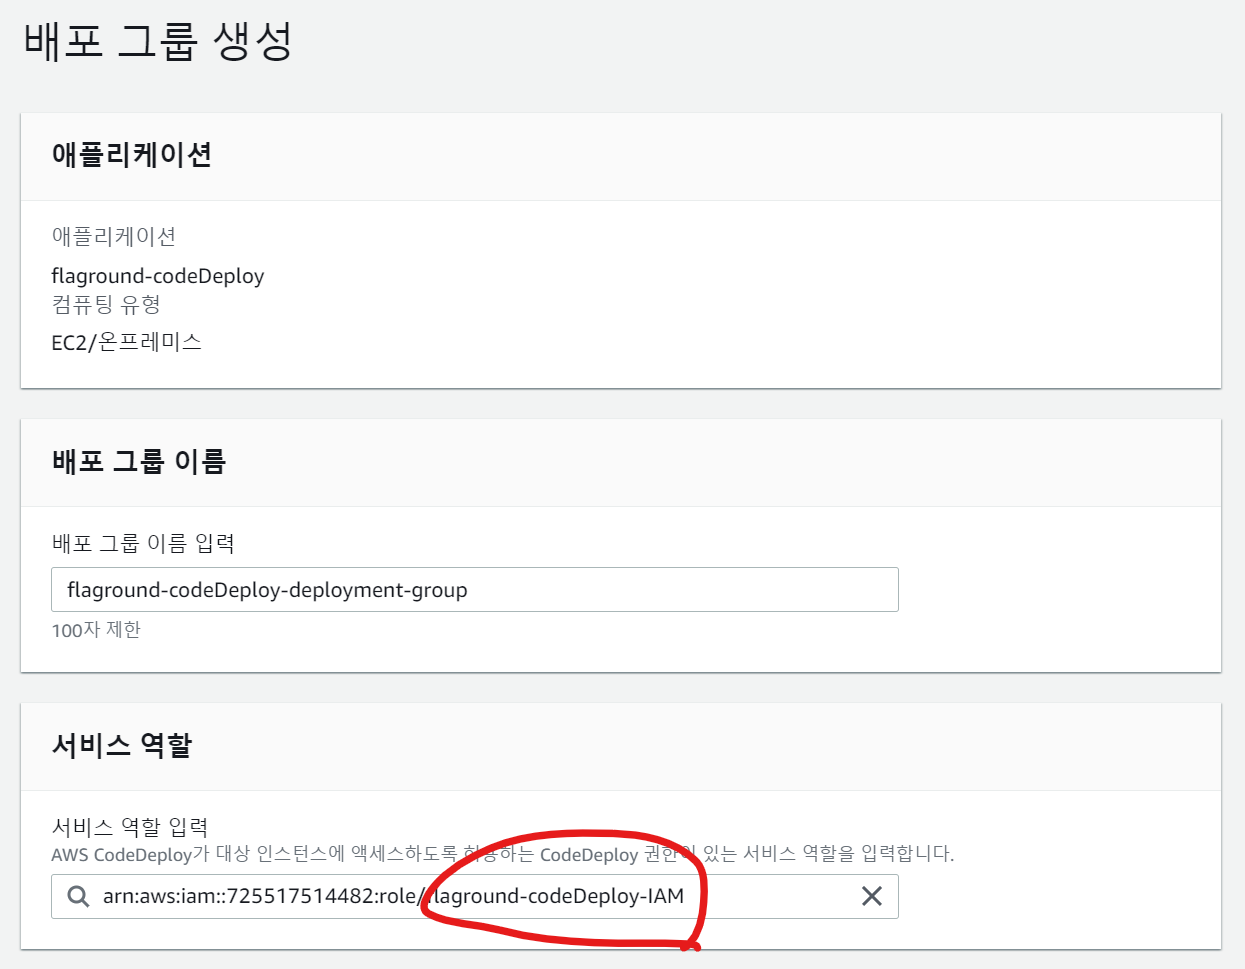1245x969 pixels.
Task: Click the flaground-codeDeploy application name
Action: [158, 276]
